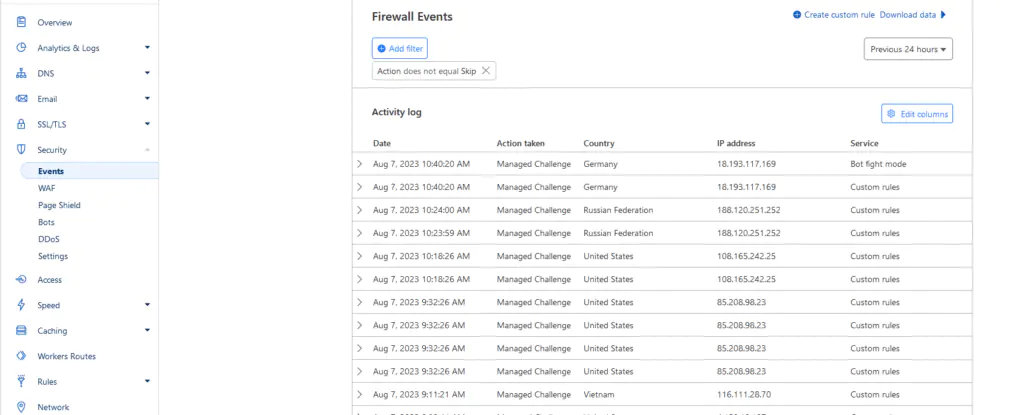Click the Analytics & Logs clock icon

click(x=21, y=48)
